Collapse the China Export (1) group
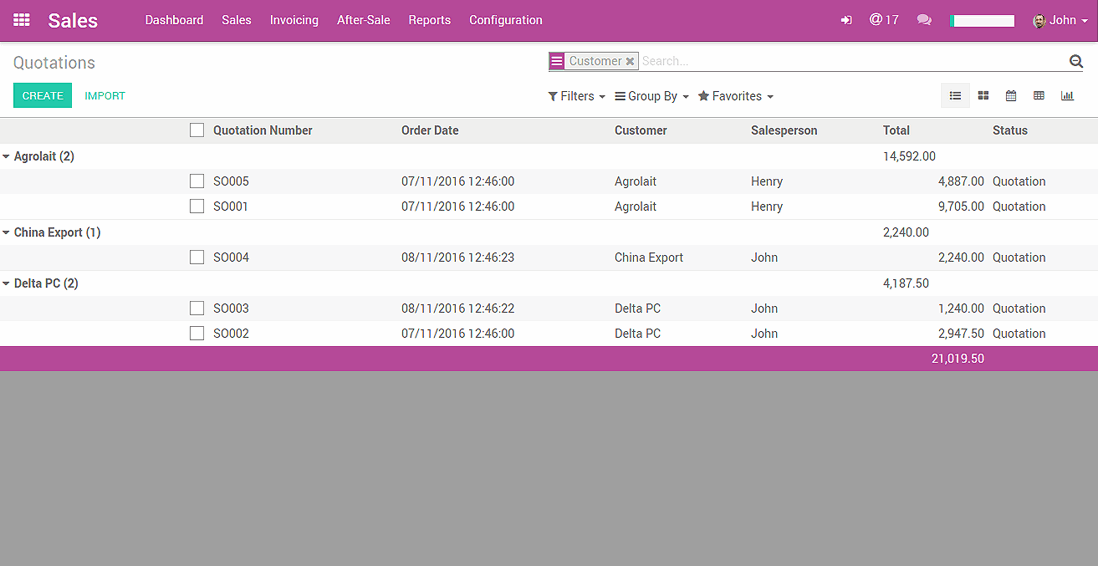This screenshot has width=1098, height=566. click(x=52, y=233)
